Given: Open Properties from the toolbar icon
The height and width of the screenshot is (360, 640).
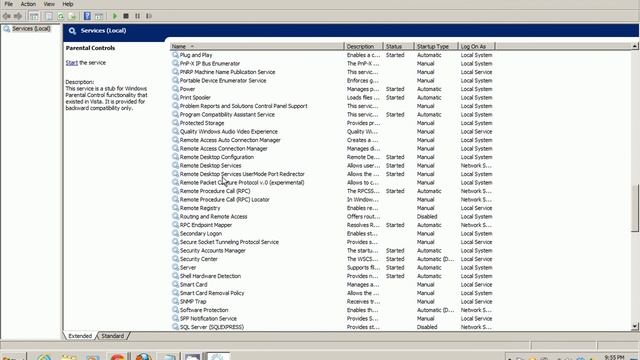Looking at the screenshot, I should pos(49,16).
